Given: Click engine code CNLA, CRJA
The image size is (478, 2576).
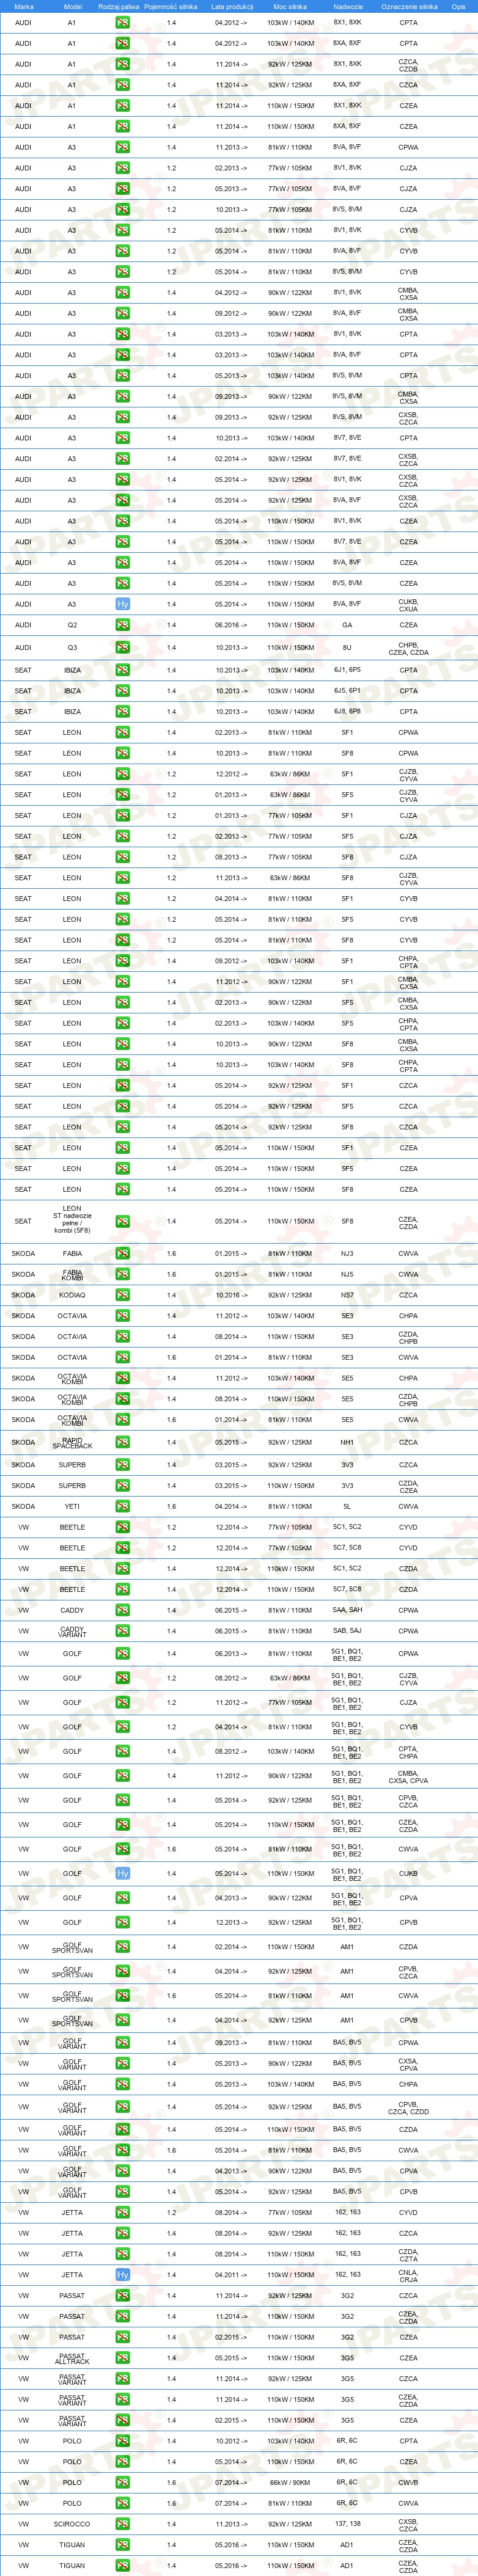Looking at the screenshot, I should pyautogui.click(x=408, y=2275).
